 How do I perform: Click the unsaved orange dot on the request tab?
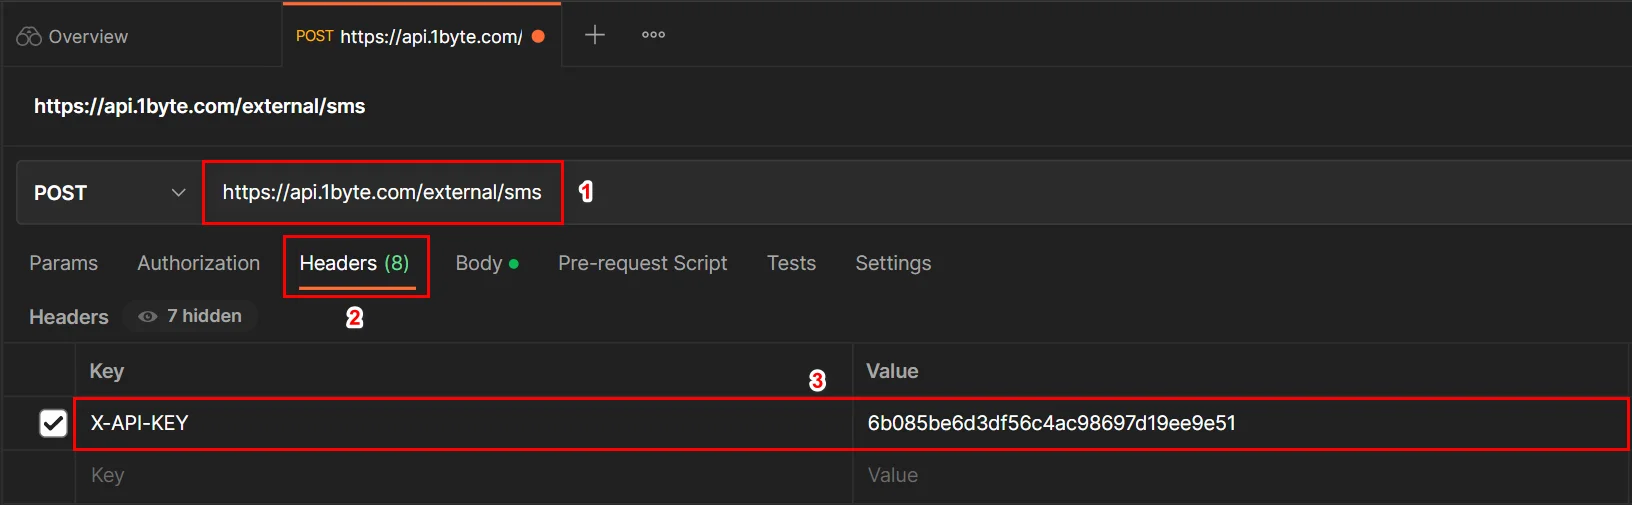(538, 36)
